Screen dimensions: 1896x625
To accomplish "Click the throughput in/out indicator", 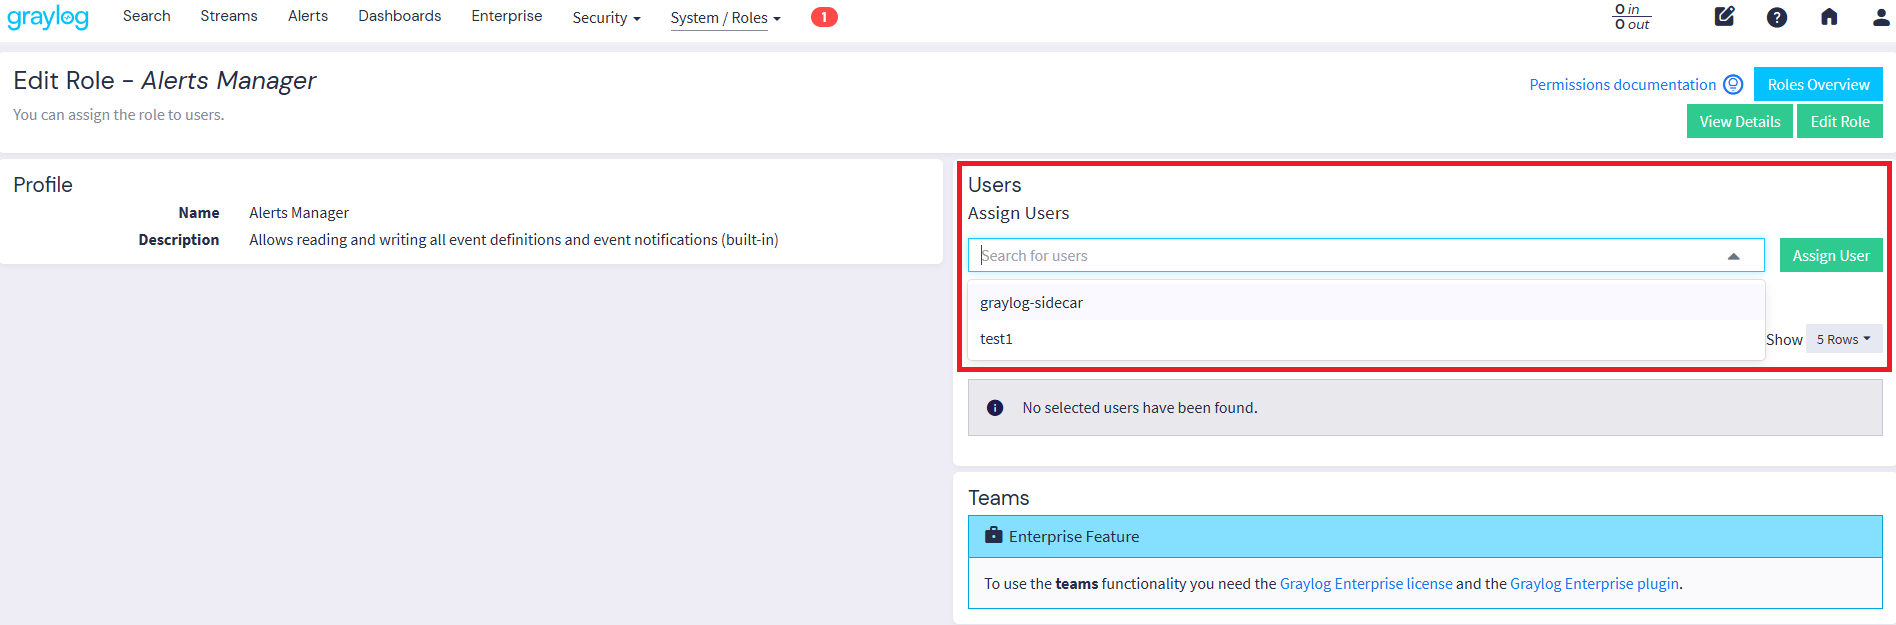I will point(1631,17).
